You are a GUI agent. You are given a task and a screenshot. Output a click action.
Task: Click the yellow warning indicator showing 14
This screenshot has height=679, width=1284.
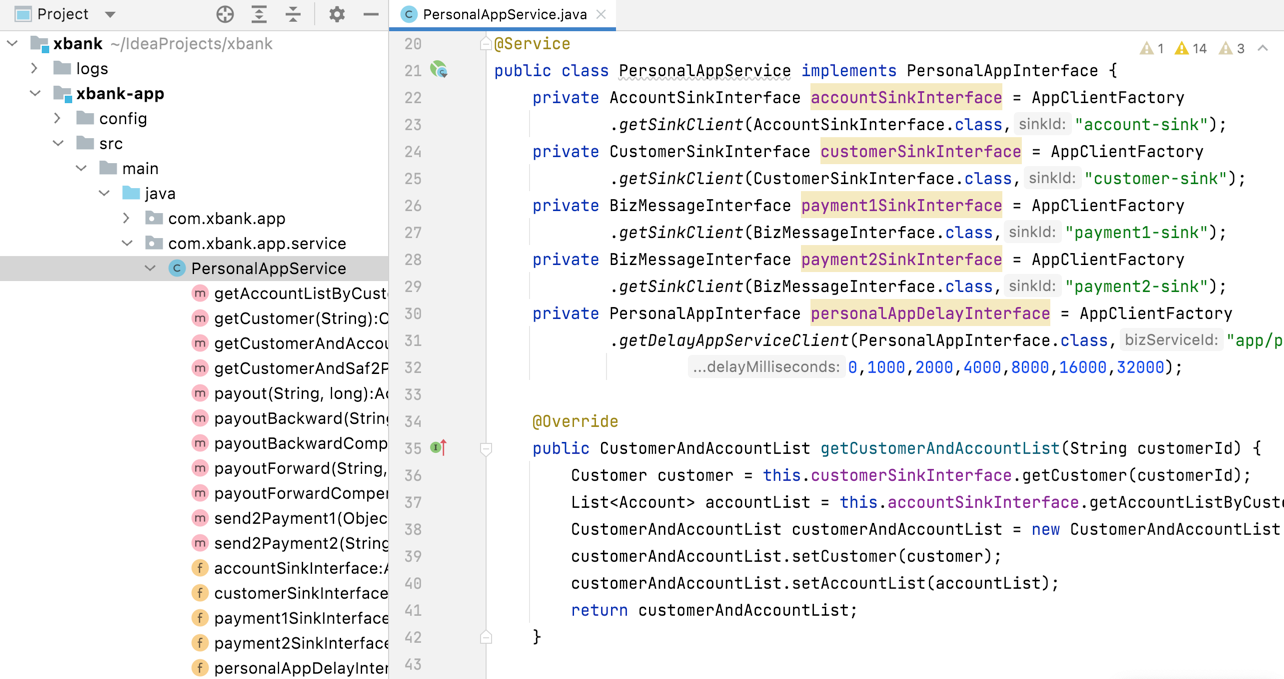1190,48
